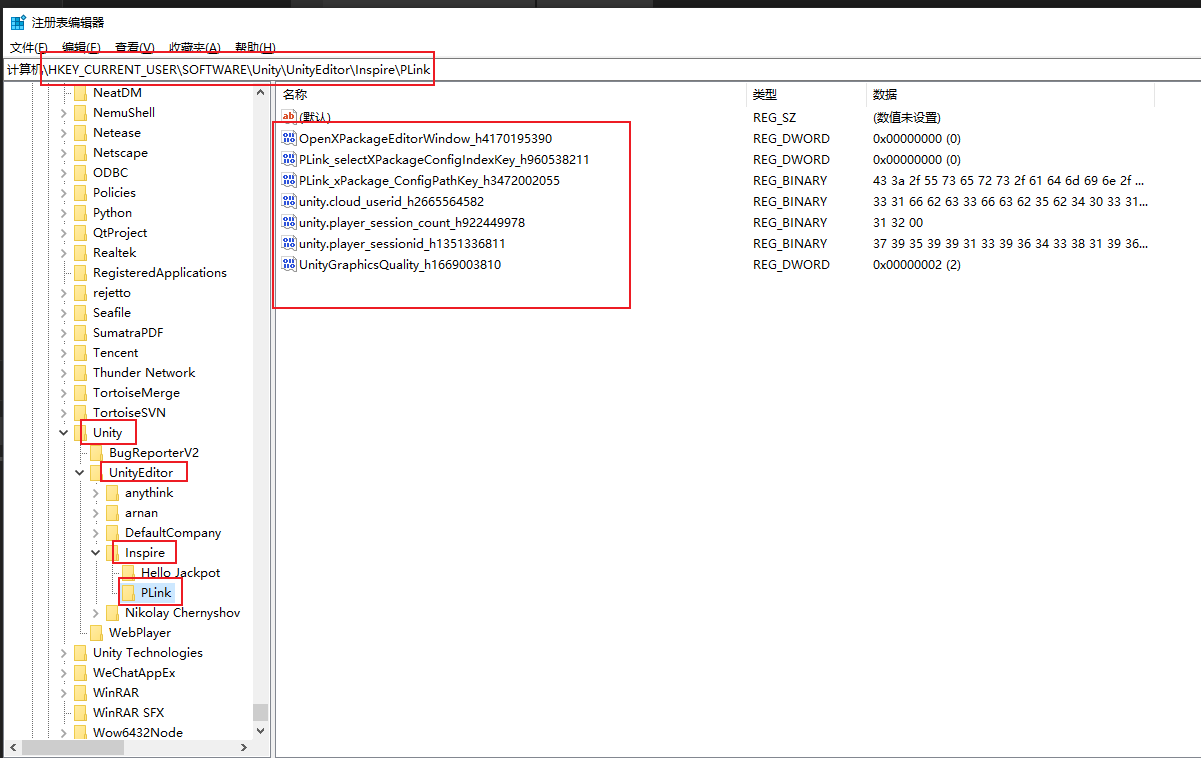
Task: Click the tree vertical scrollbar down arrow
Action: 260,731
